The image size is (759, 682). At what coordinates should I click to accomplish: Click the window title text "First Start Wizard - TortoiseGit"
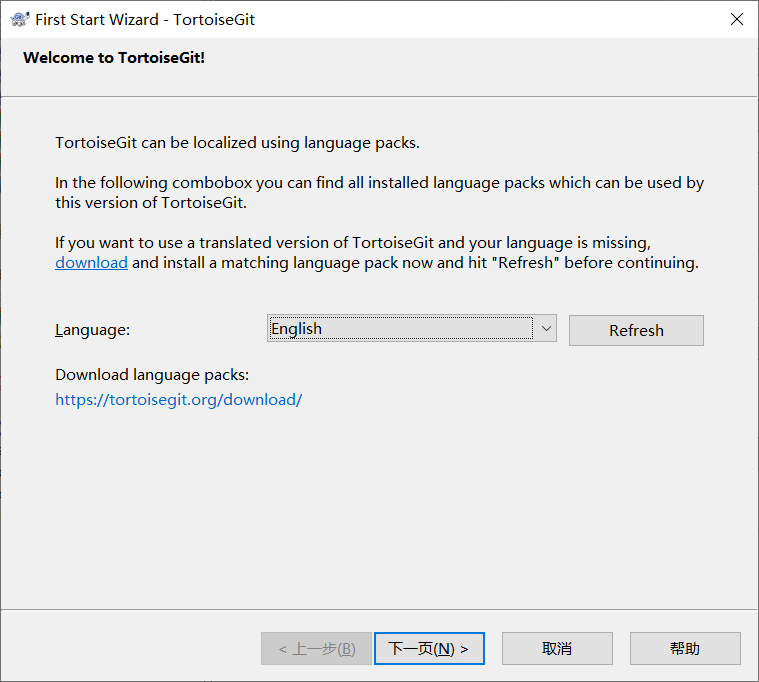145,19
